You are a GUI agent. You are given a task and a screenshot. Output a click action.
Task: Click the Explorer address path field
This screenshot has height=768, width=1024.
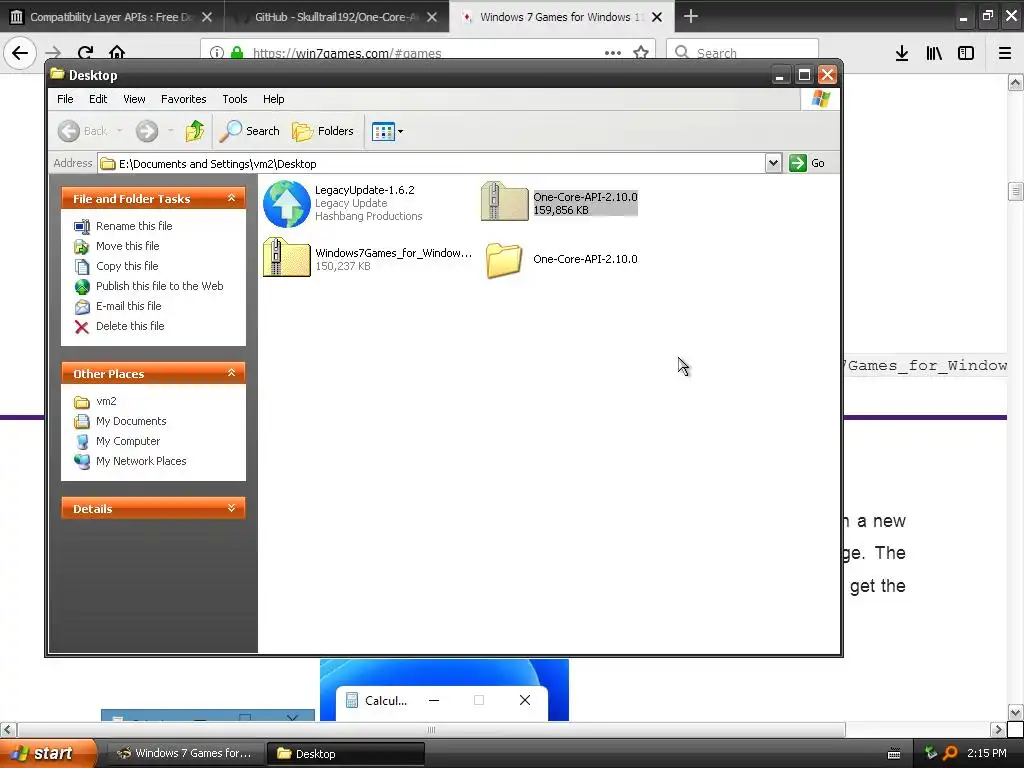tap(432, 163)
